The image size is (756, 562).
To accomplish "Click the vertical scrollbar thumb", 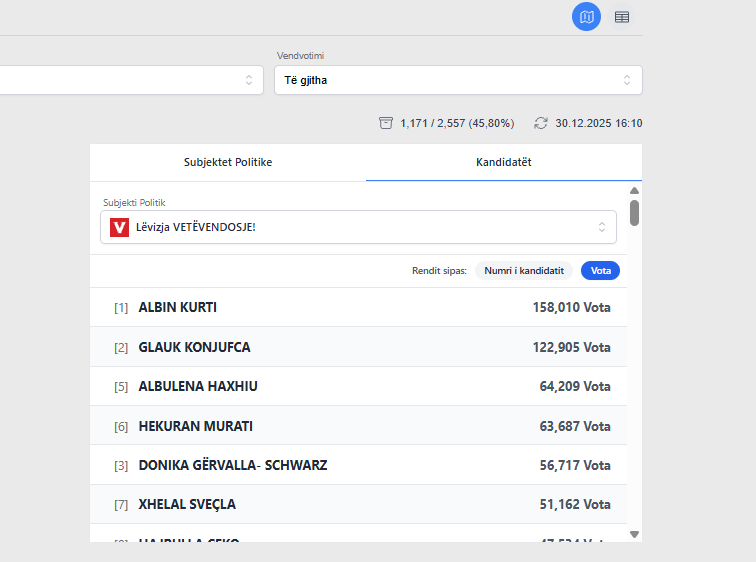I will point(634,212).
